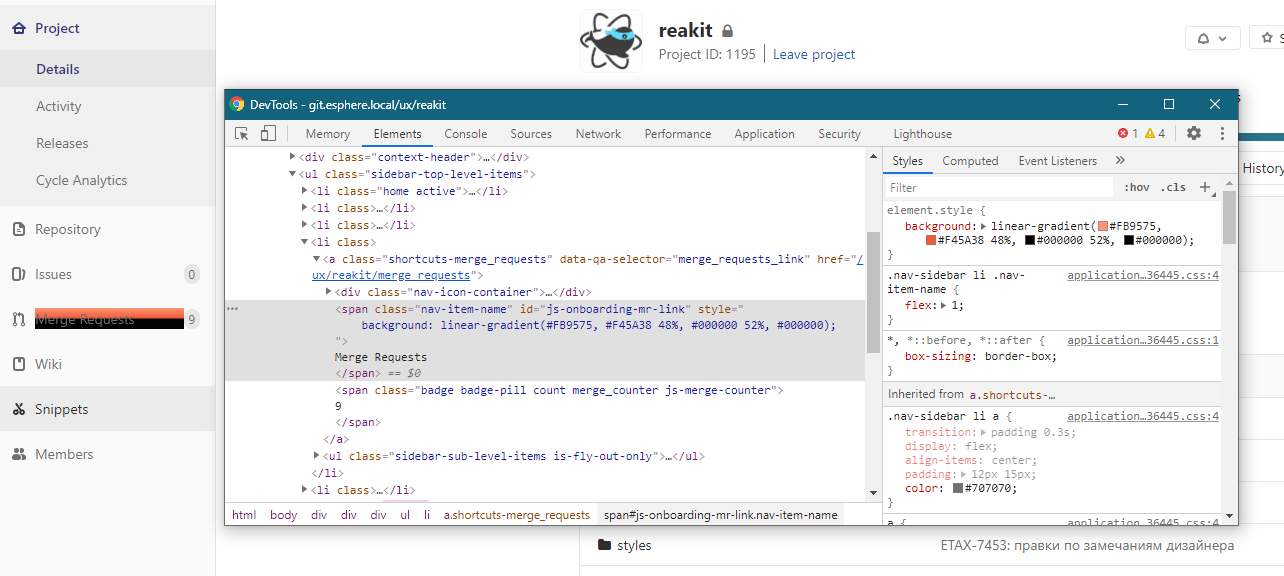Click the merge_requests href link in DOM
The image size is (1284, 576).
pos(390,275)
